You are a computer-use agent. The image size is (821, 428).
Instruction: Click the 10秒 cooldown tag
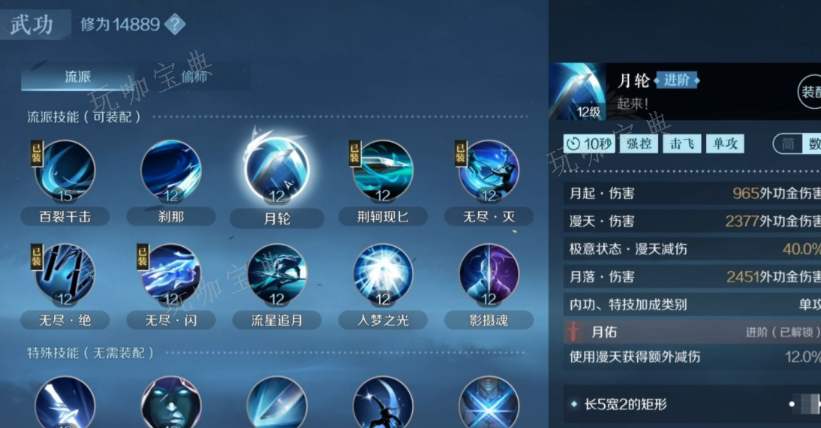click(590, 144)
